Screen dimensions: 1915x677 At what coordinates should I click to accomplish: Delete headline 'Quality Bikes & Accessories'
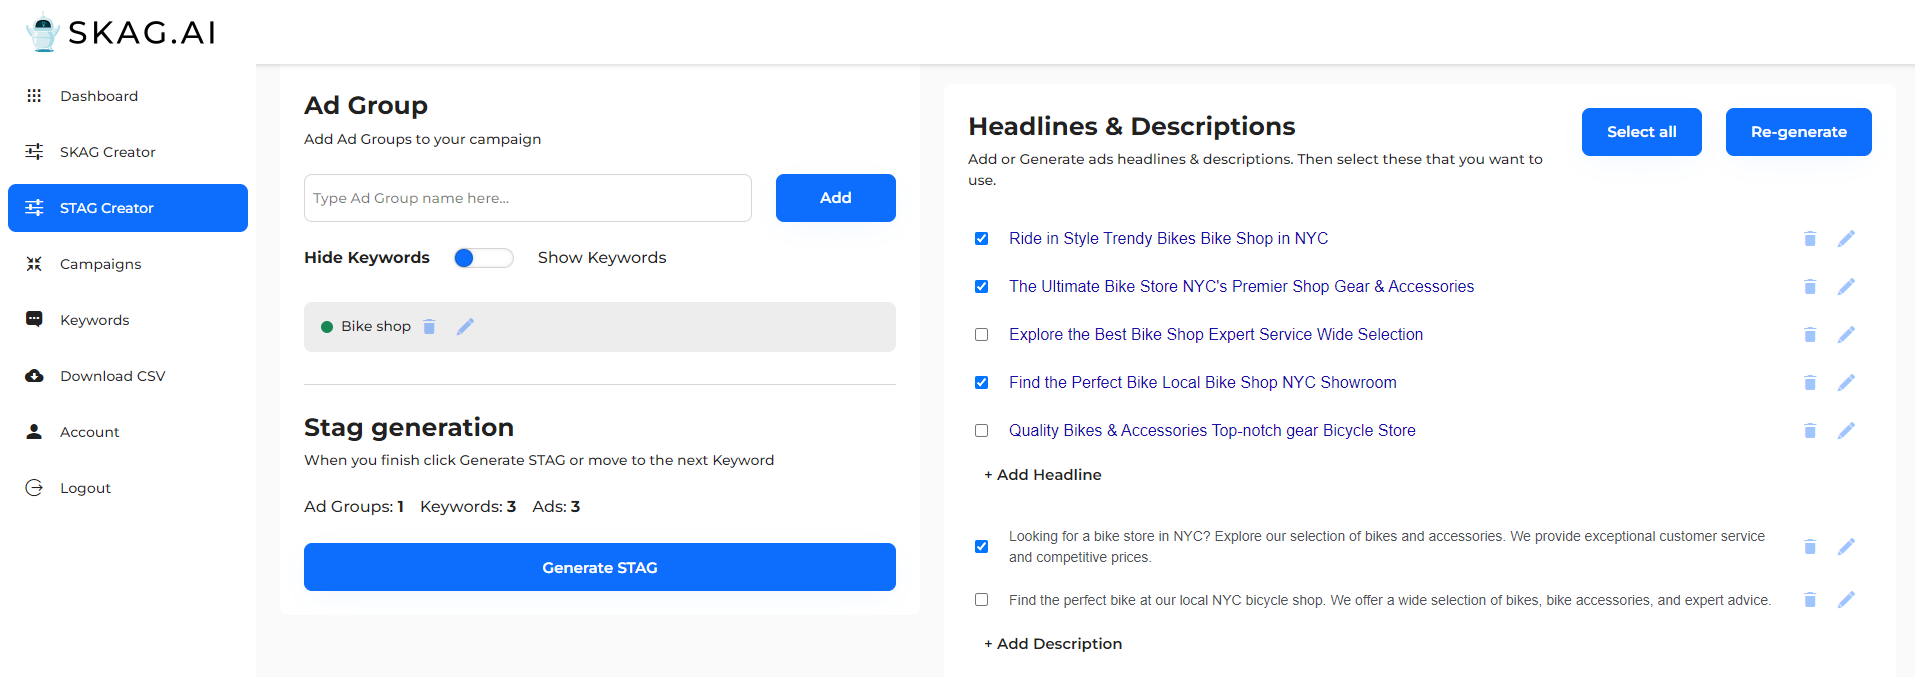(1810, 430)
